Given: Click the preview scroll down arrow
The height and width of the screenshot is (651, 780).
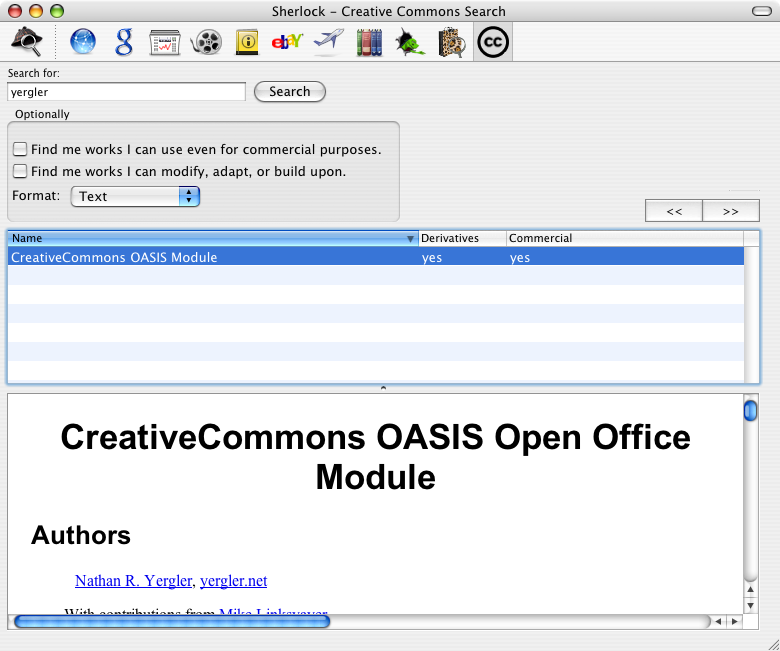Looking at the screenshot, I should coord(750,605).
